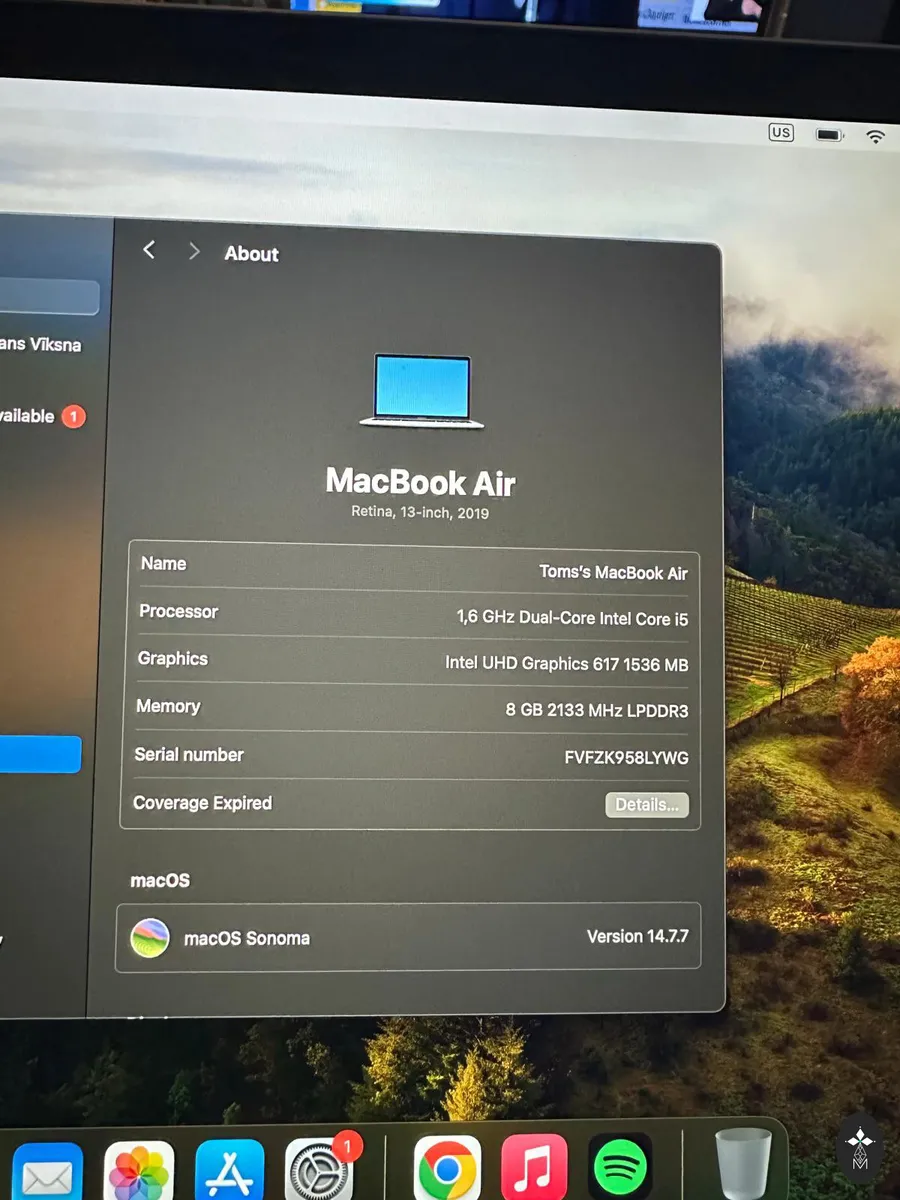The height and width of the screenshot is (1200, 900).
Task: Open System Settings from the Dock
Action: tap(319, 1169)
